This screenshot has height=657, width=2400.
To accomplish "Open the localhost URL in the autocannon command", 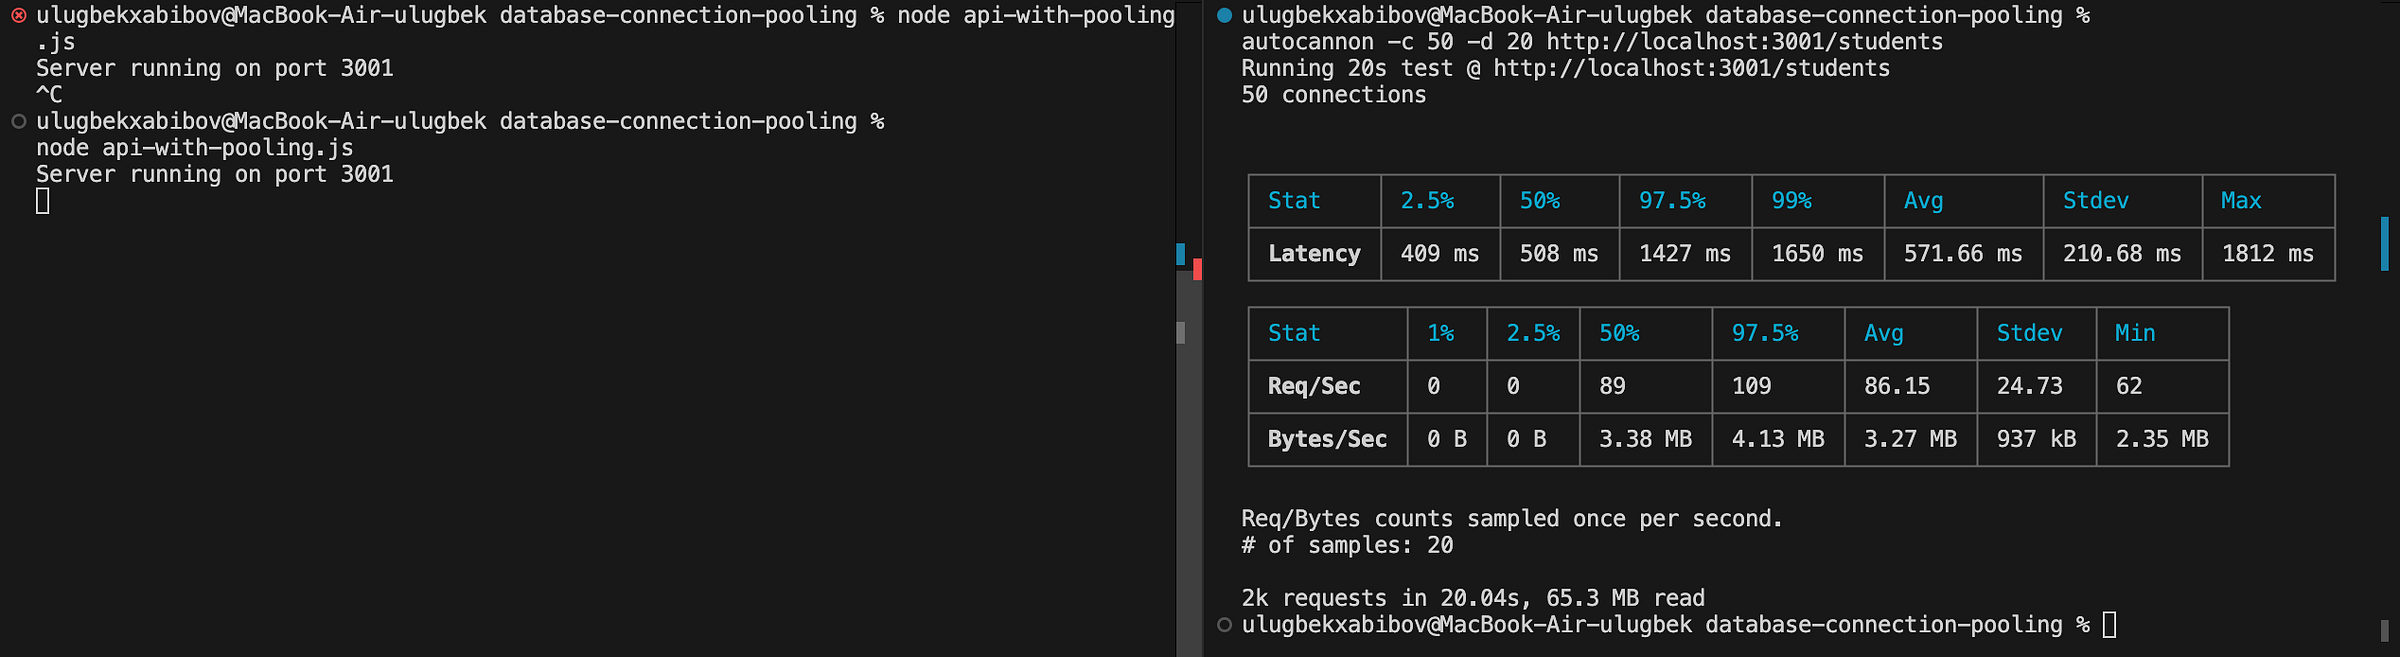I will (1744, 42).
